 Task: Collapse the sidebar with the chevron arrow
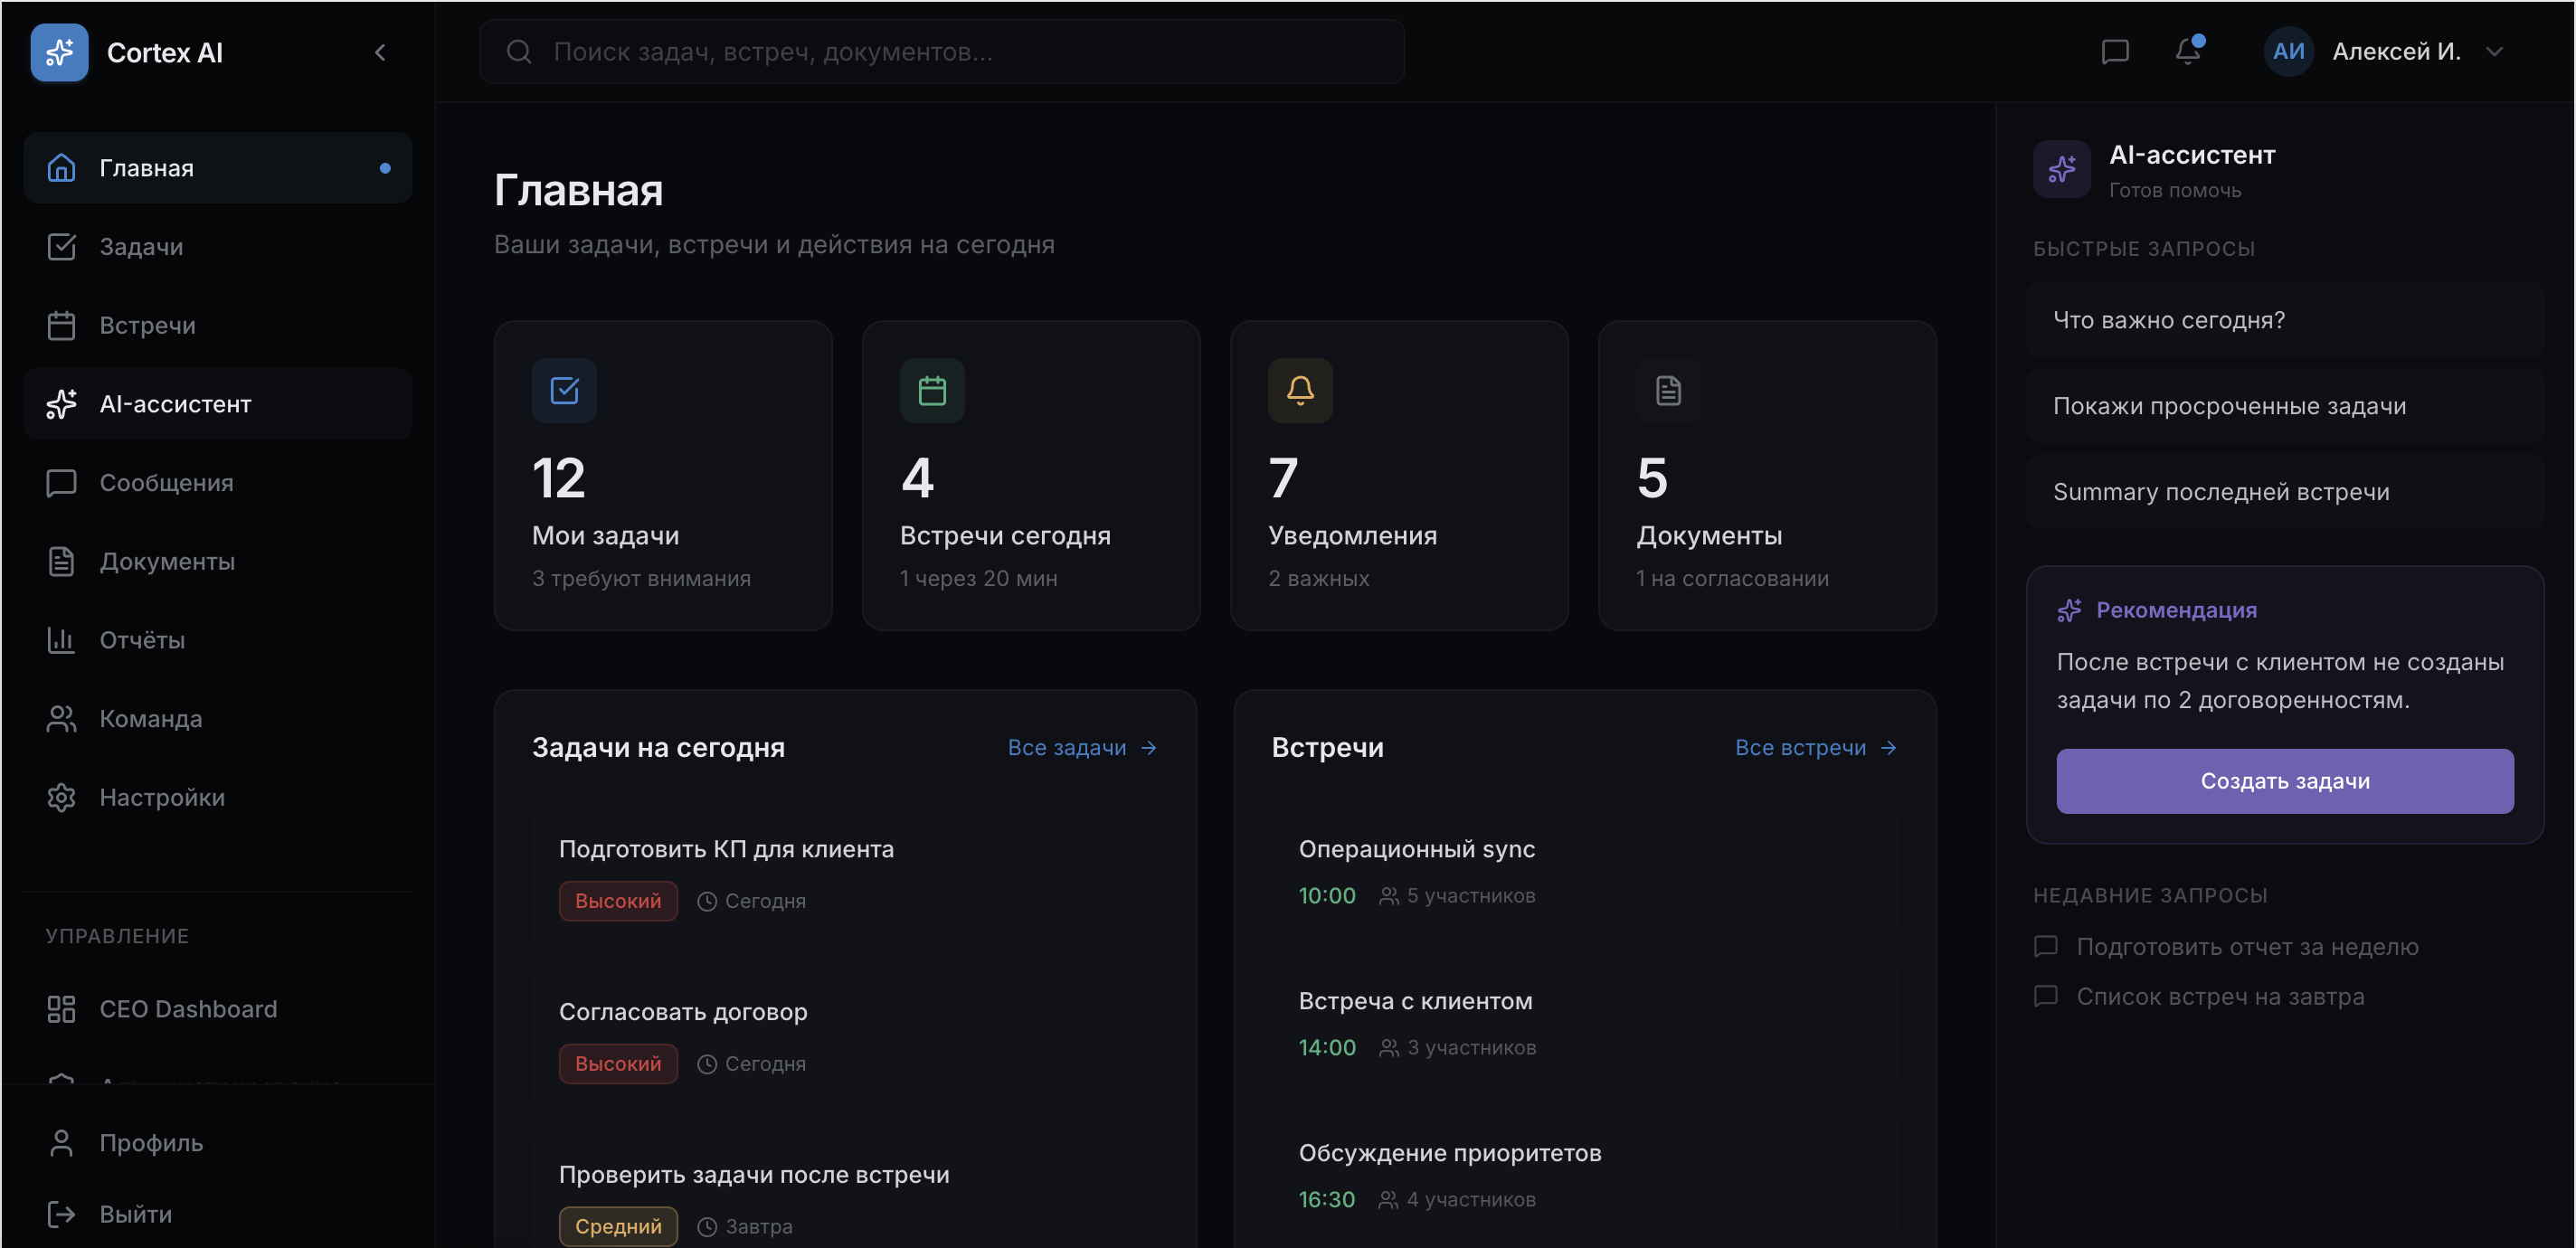tap(380, 52)
